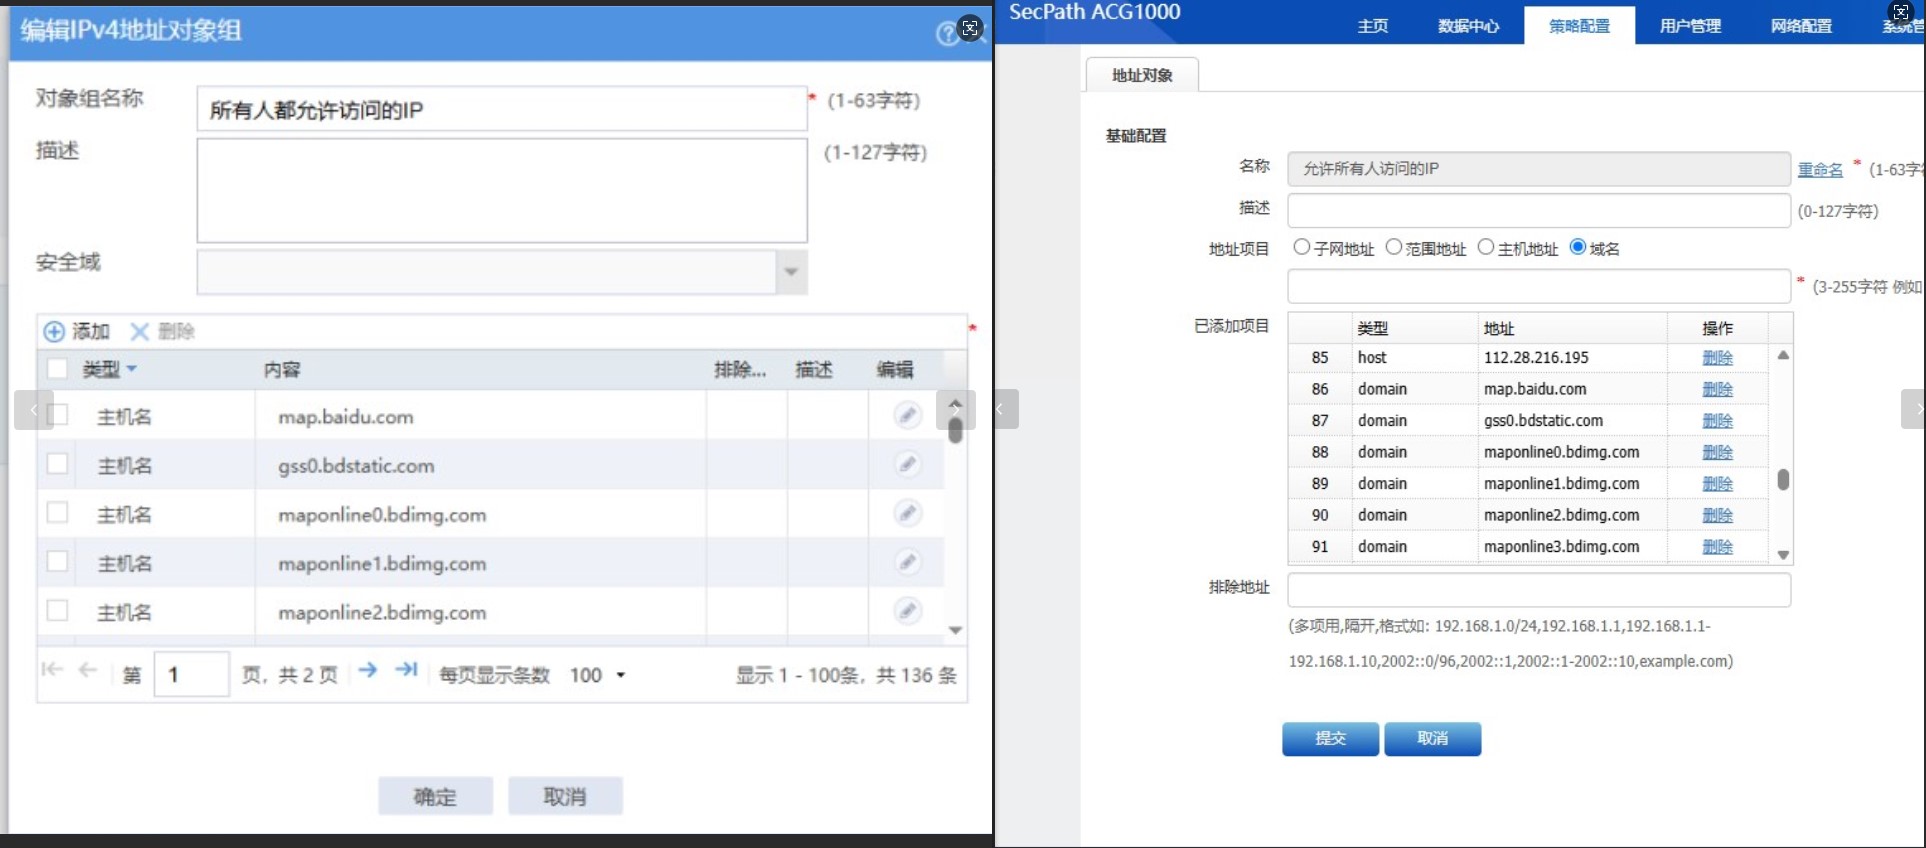Delete row 89 maponline1.bdimg.com
This screenshot has width=1926, height=848.
(1717, 484)
